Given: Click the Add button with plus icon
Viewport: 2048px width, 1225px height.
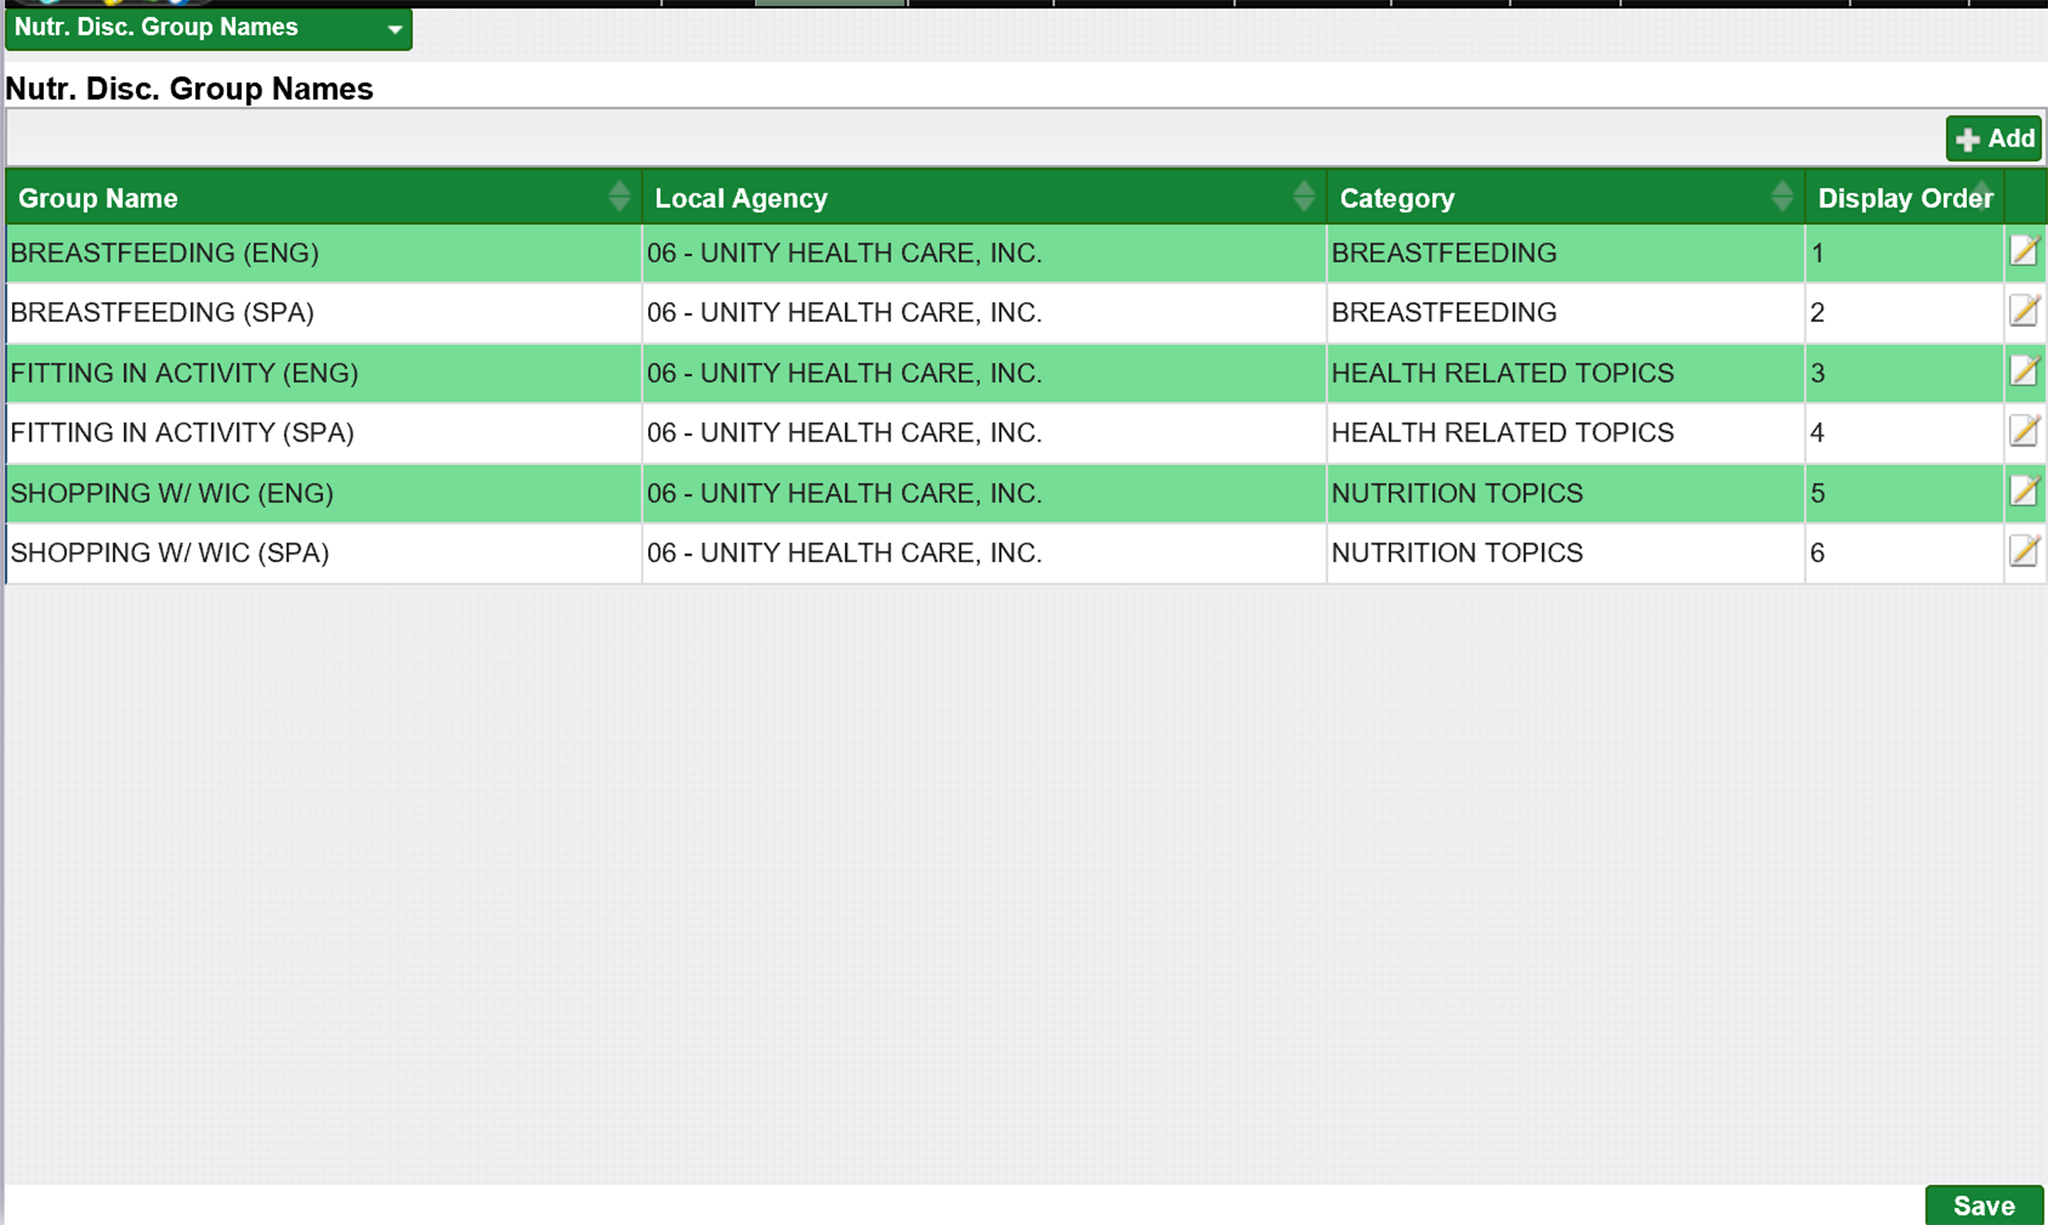Looking at the screenshot, I should (1994, 138).
